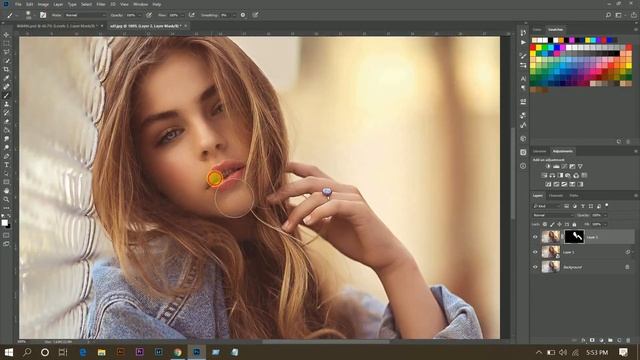The height and width of the screenshot is (360, 640).
Task: Select the Eyedropper tool
Action: (7, 78)
